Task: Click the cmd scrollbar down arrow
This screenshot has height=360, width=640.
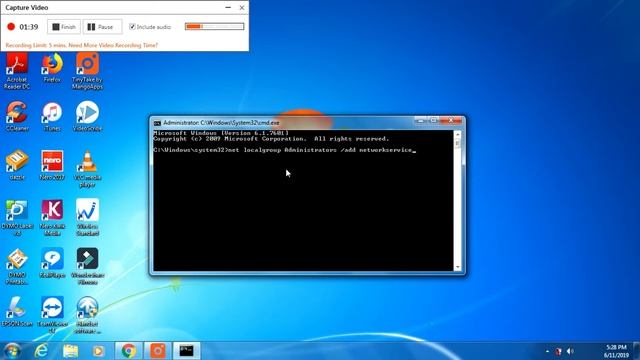Action: [x=458, y=267]
